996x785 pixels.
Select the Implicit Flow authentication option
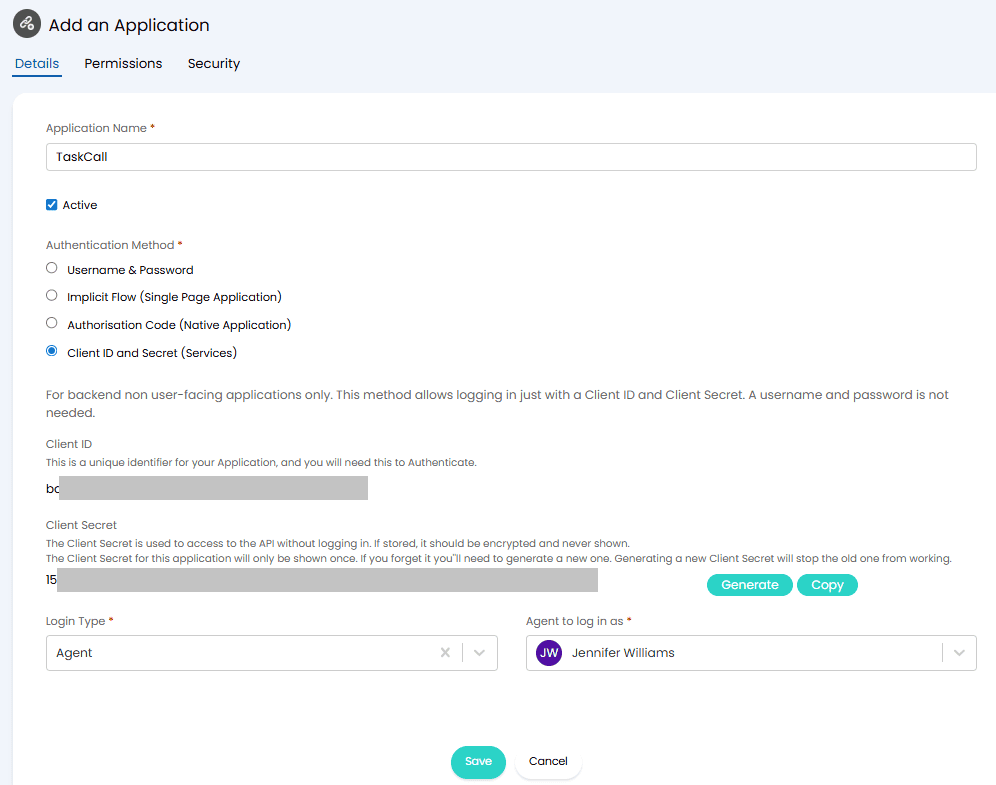coord(51,295)
